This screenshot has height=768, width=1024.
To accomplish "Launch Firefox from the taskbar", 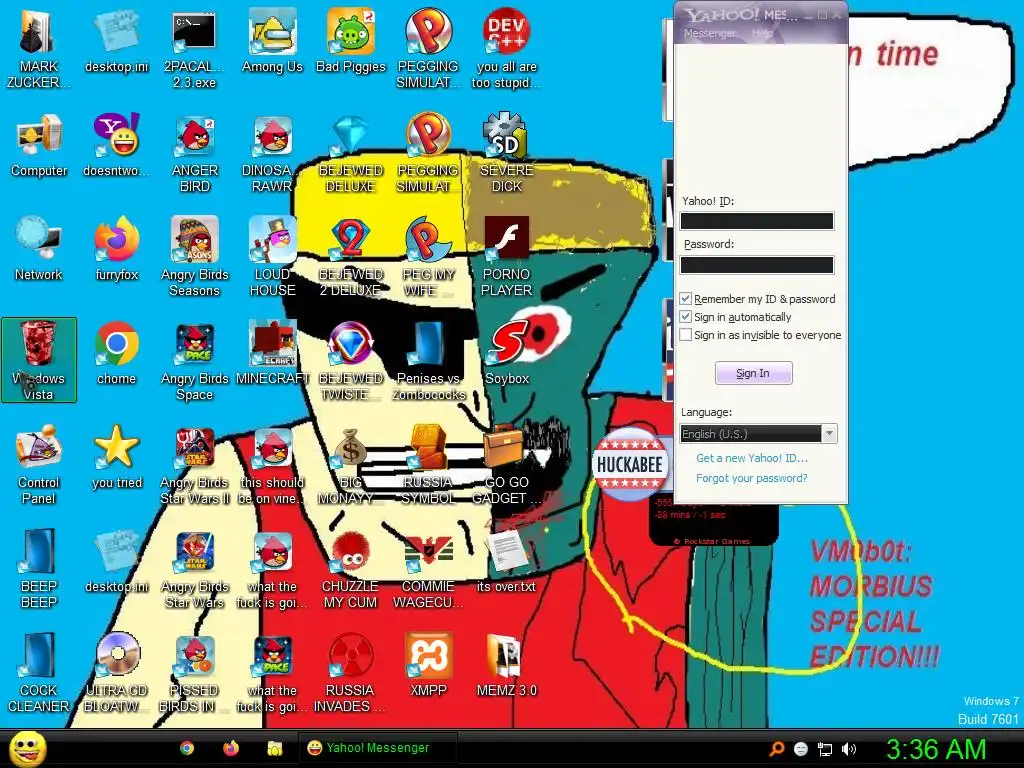I will click(x=231, y=748).
